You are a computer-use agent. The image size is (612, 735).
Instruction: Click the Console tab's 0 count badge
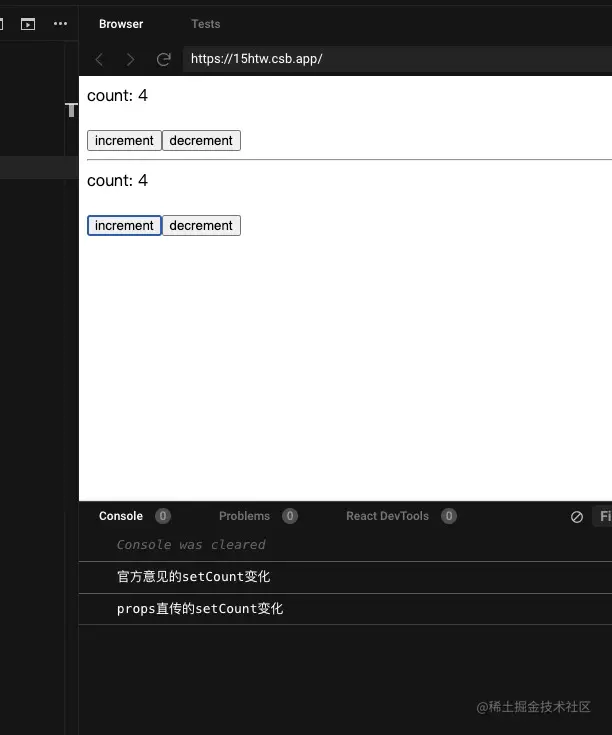[163, 516]
